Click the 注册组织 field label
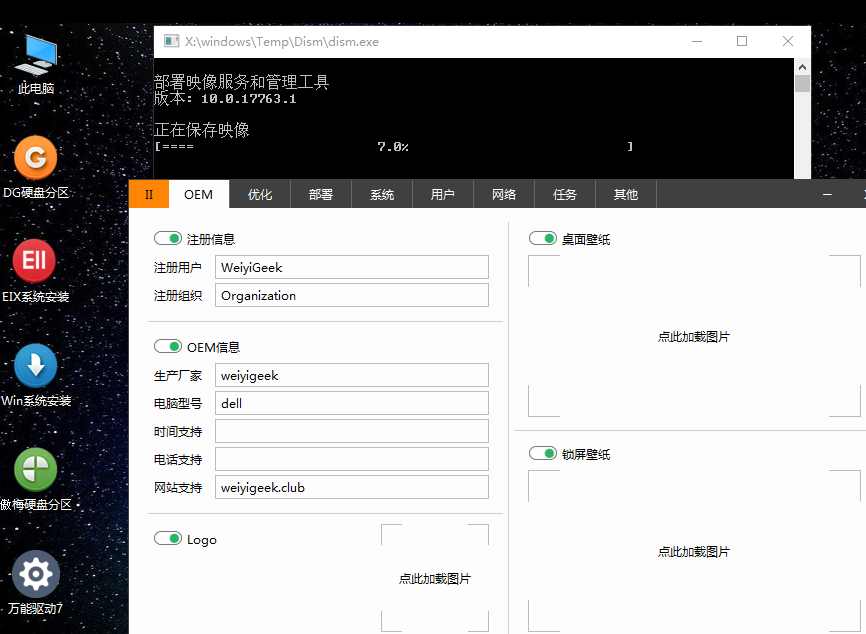The image size is (866, 634). click(178, 296)
